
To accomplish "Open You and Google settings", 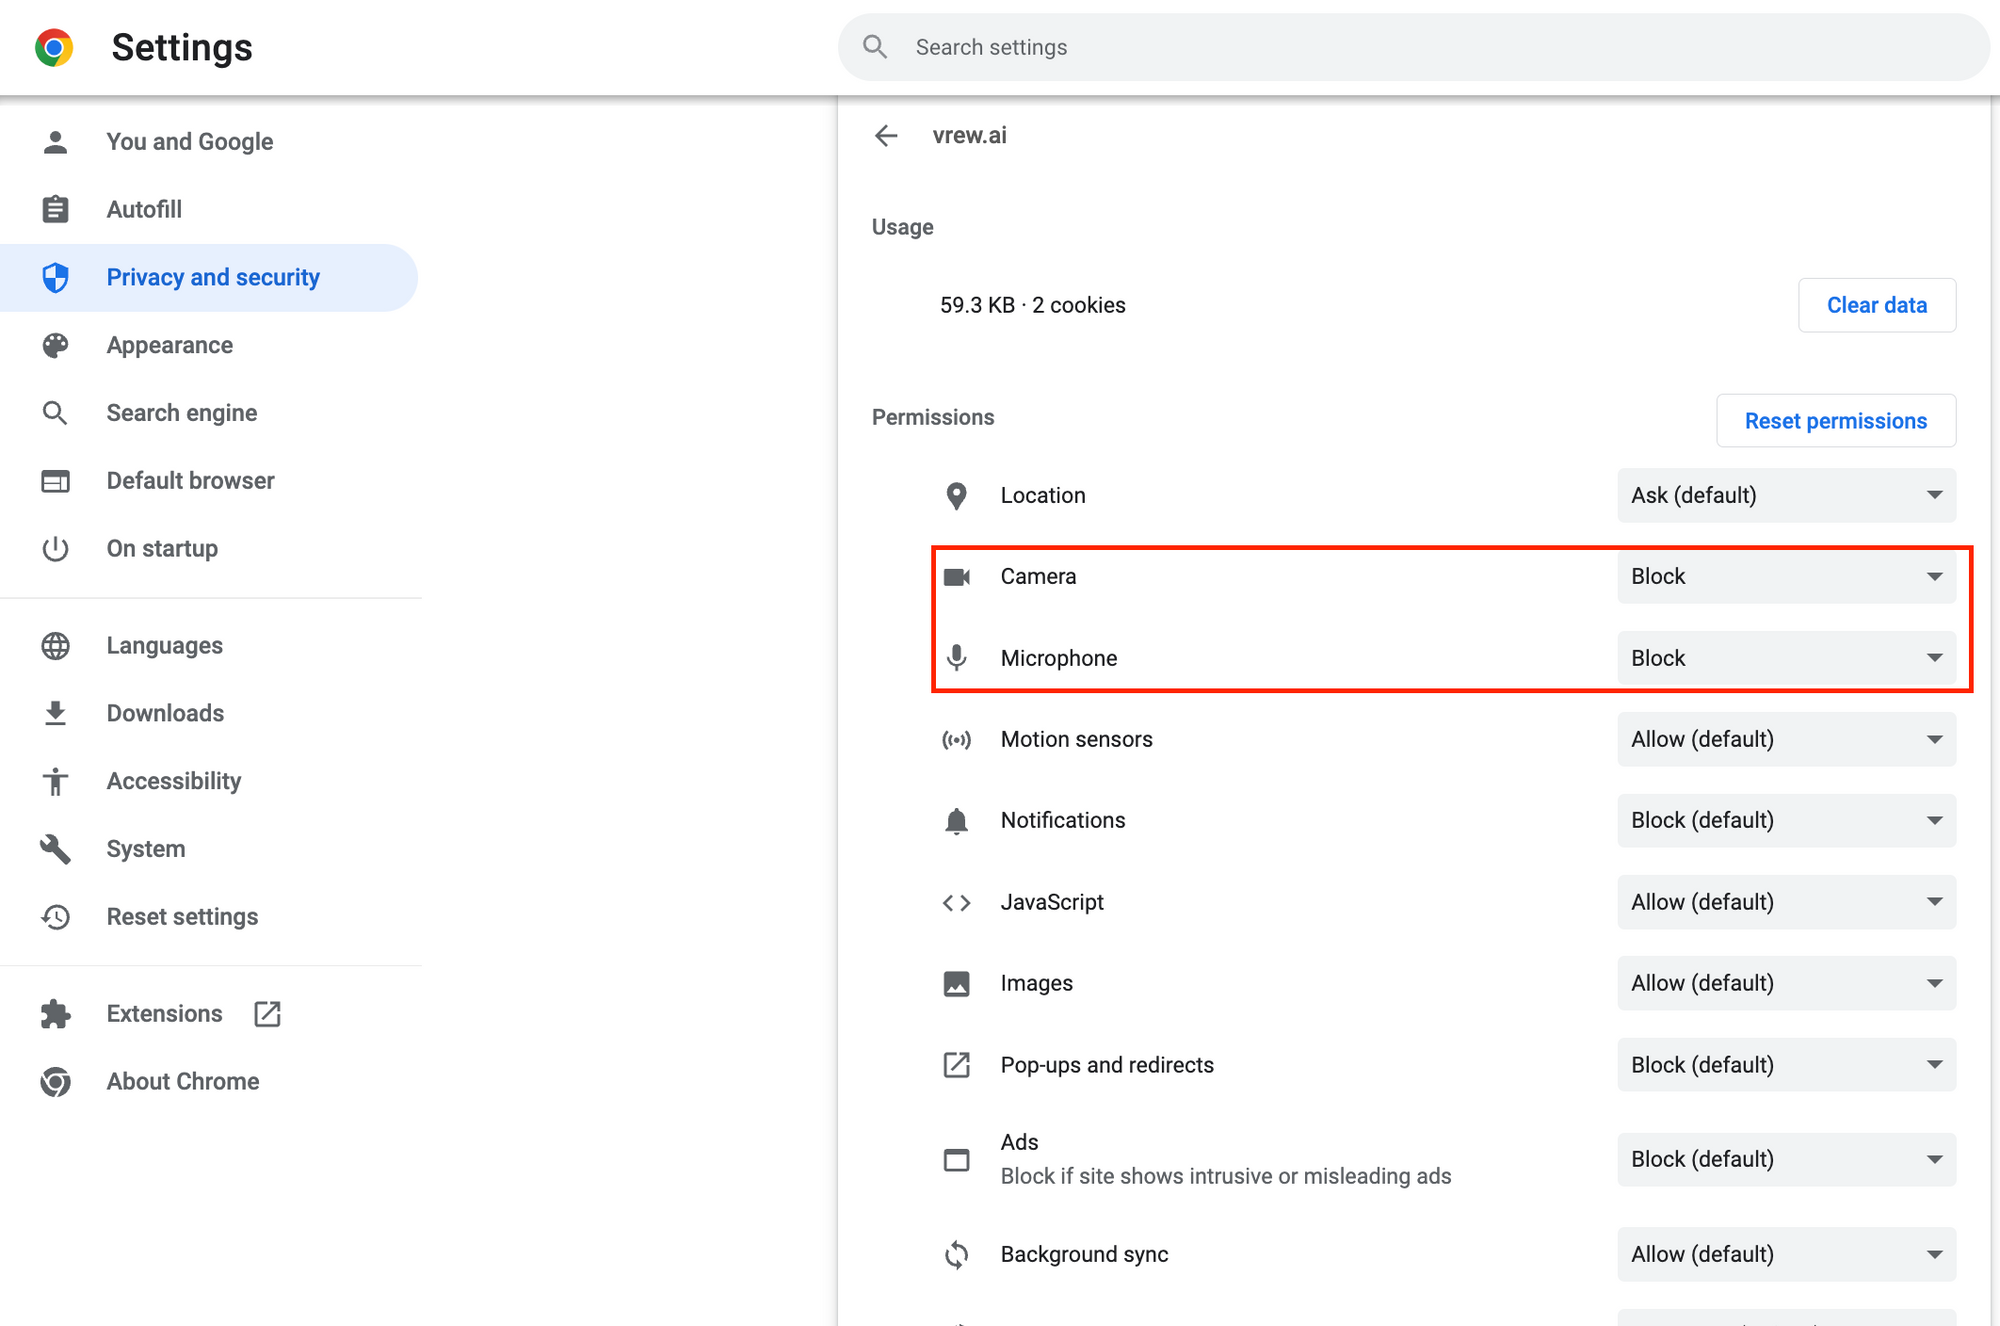I will [x=208, y=142].
